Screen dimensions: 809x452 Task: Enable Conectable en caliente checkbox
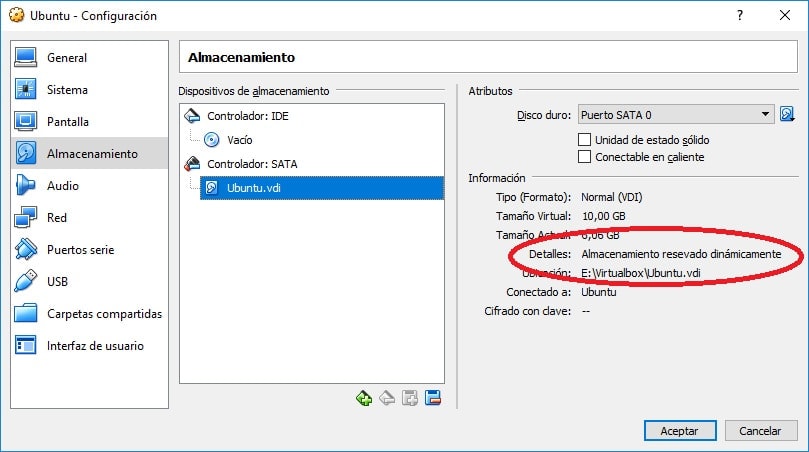pos(584,156)
